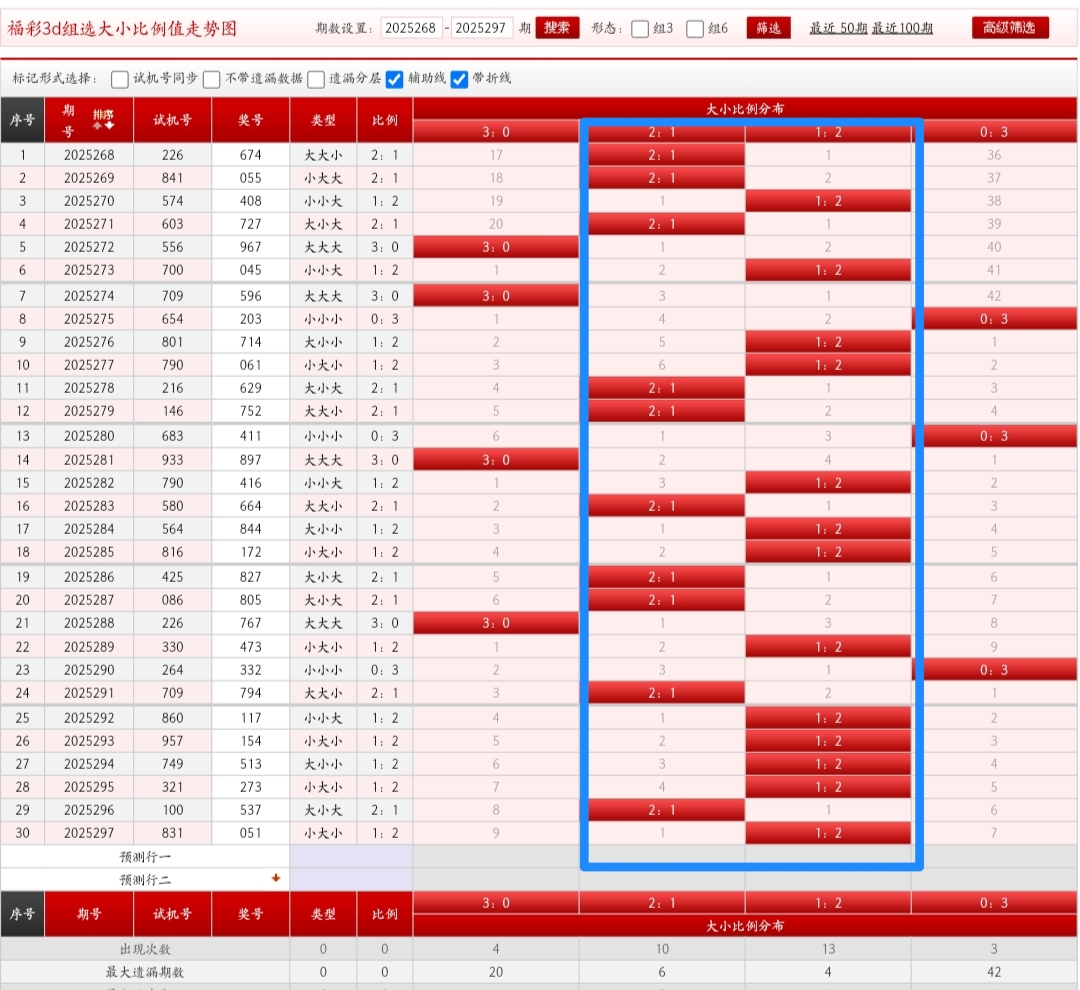Show the 最近100期 results

tap(902, 29)
